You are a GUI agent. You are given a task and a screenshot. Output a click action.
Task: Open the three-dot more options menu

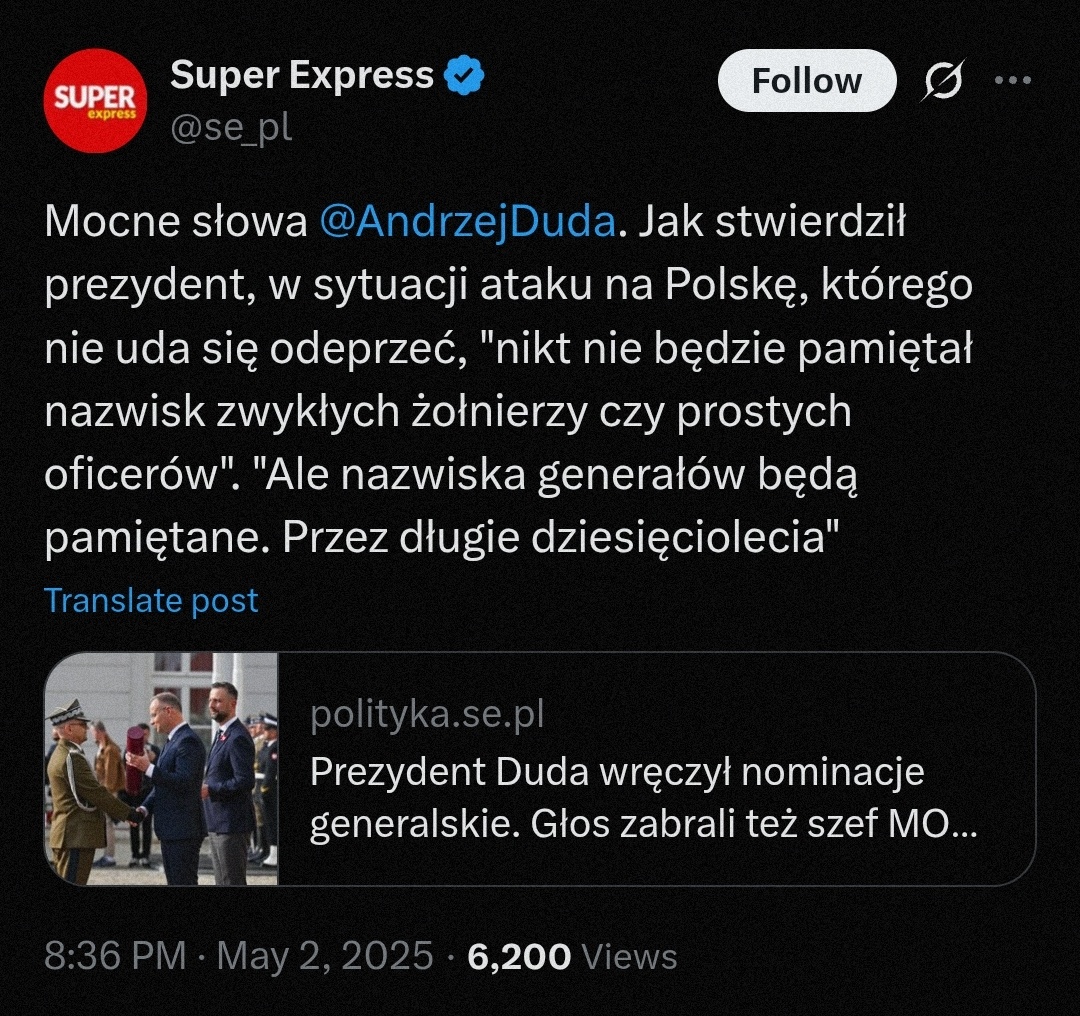pyautogui.click(x=1012, y=81)
